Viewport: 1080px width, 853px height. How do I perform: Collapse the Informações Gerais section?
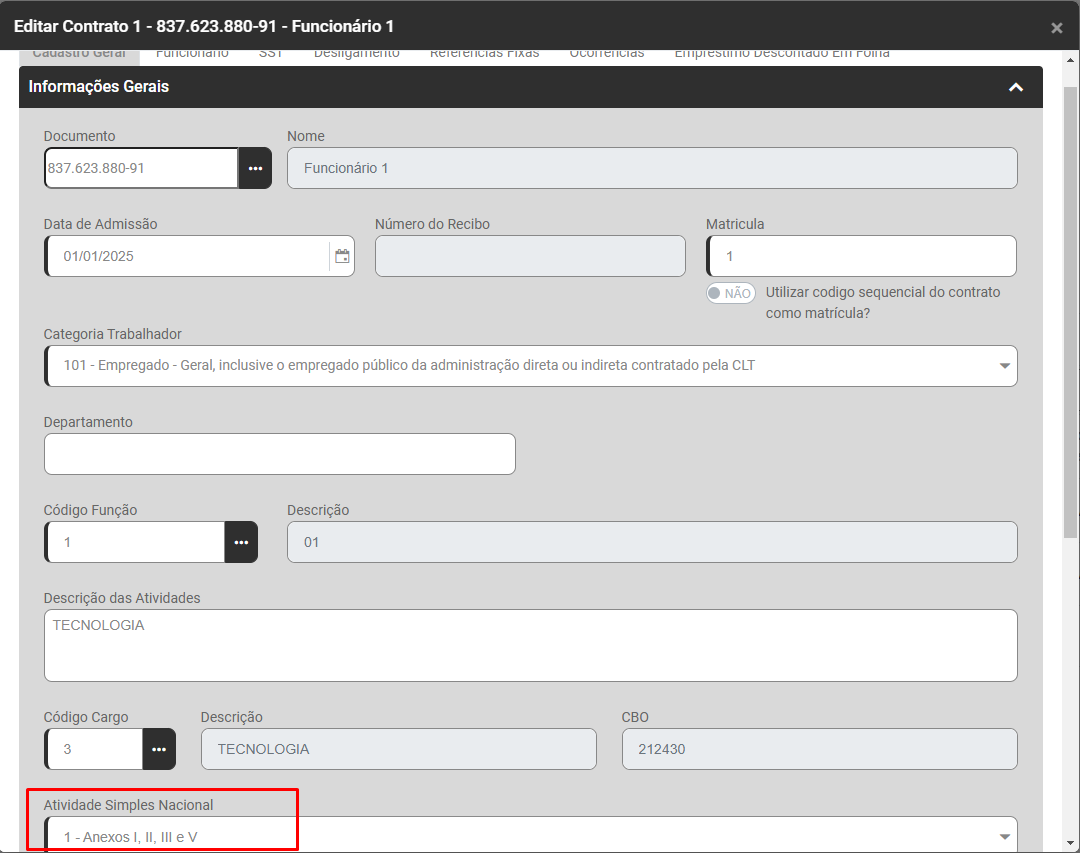point(1015,88)
